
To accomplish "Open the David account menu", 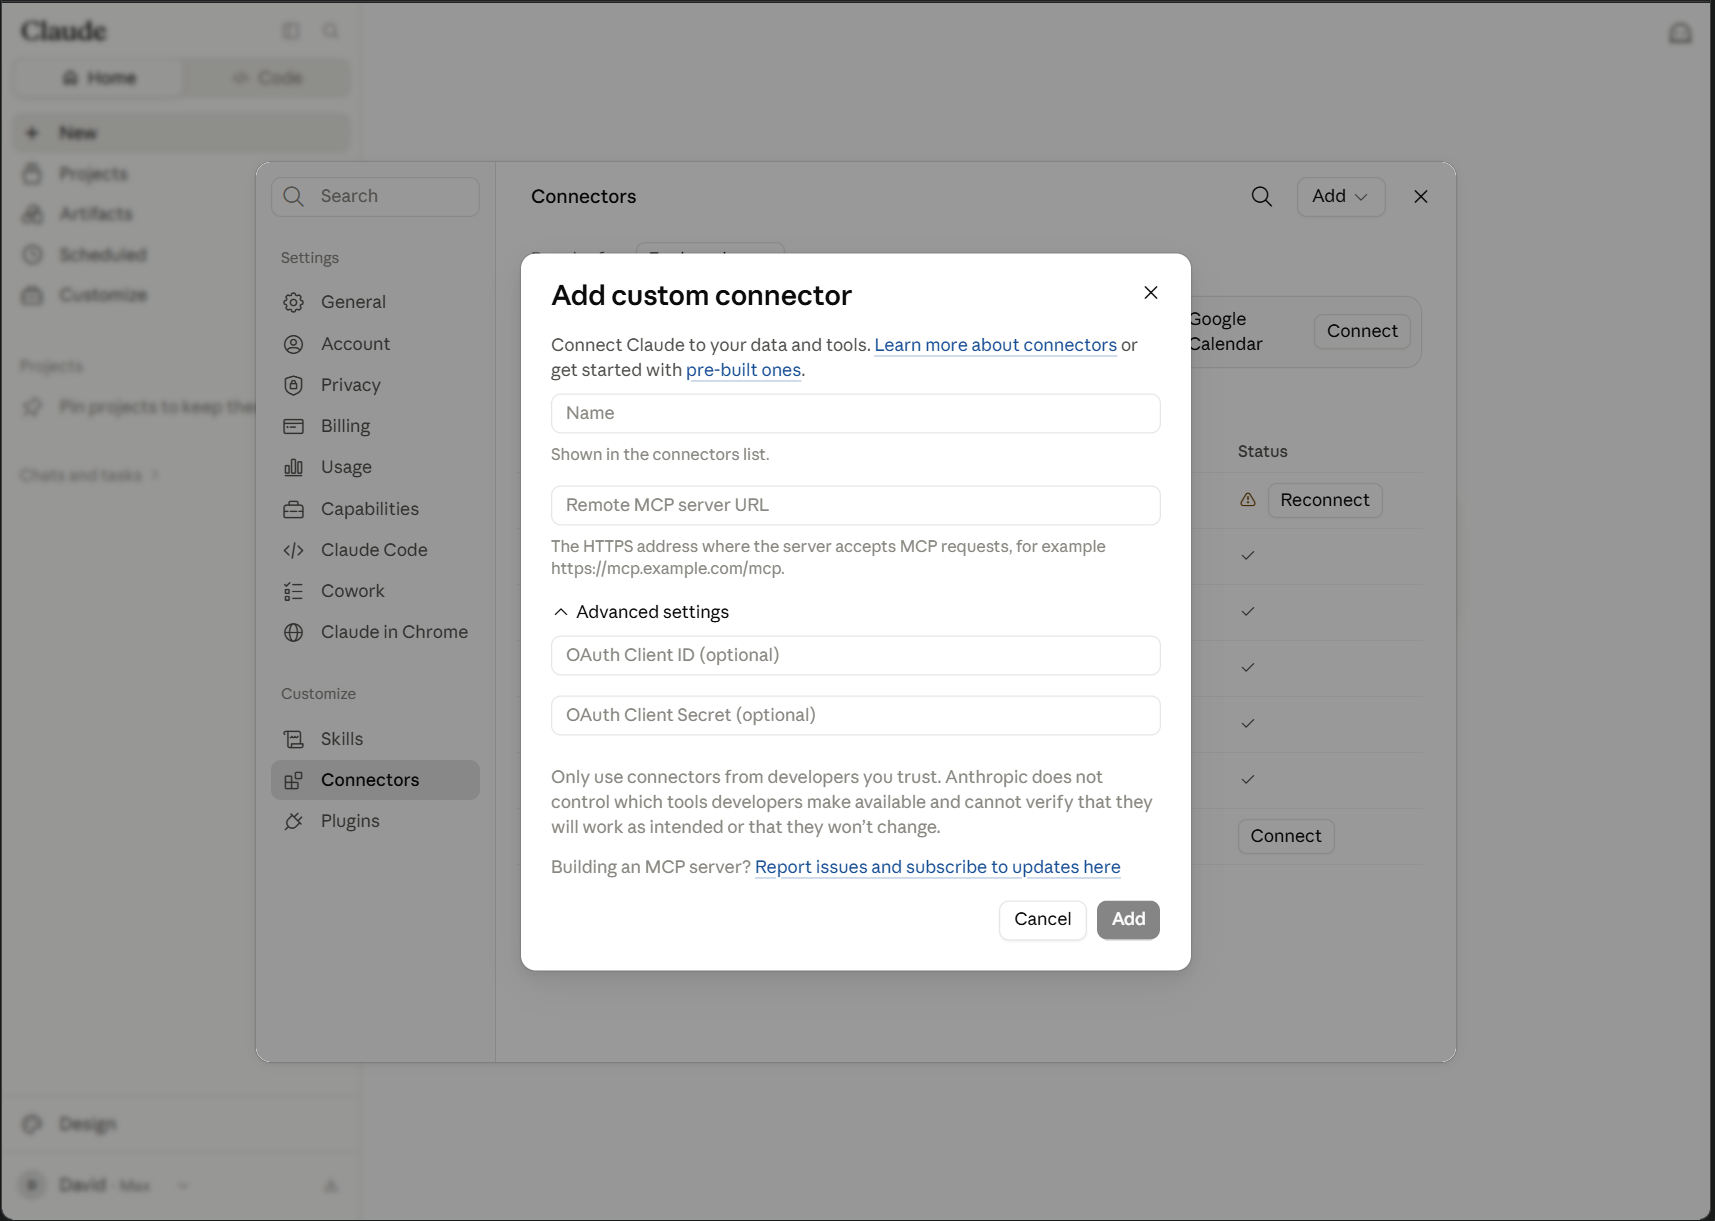I will click(105, 1185).
